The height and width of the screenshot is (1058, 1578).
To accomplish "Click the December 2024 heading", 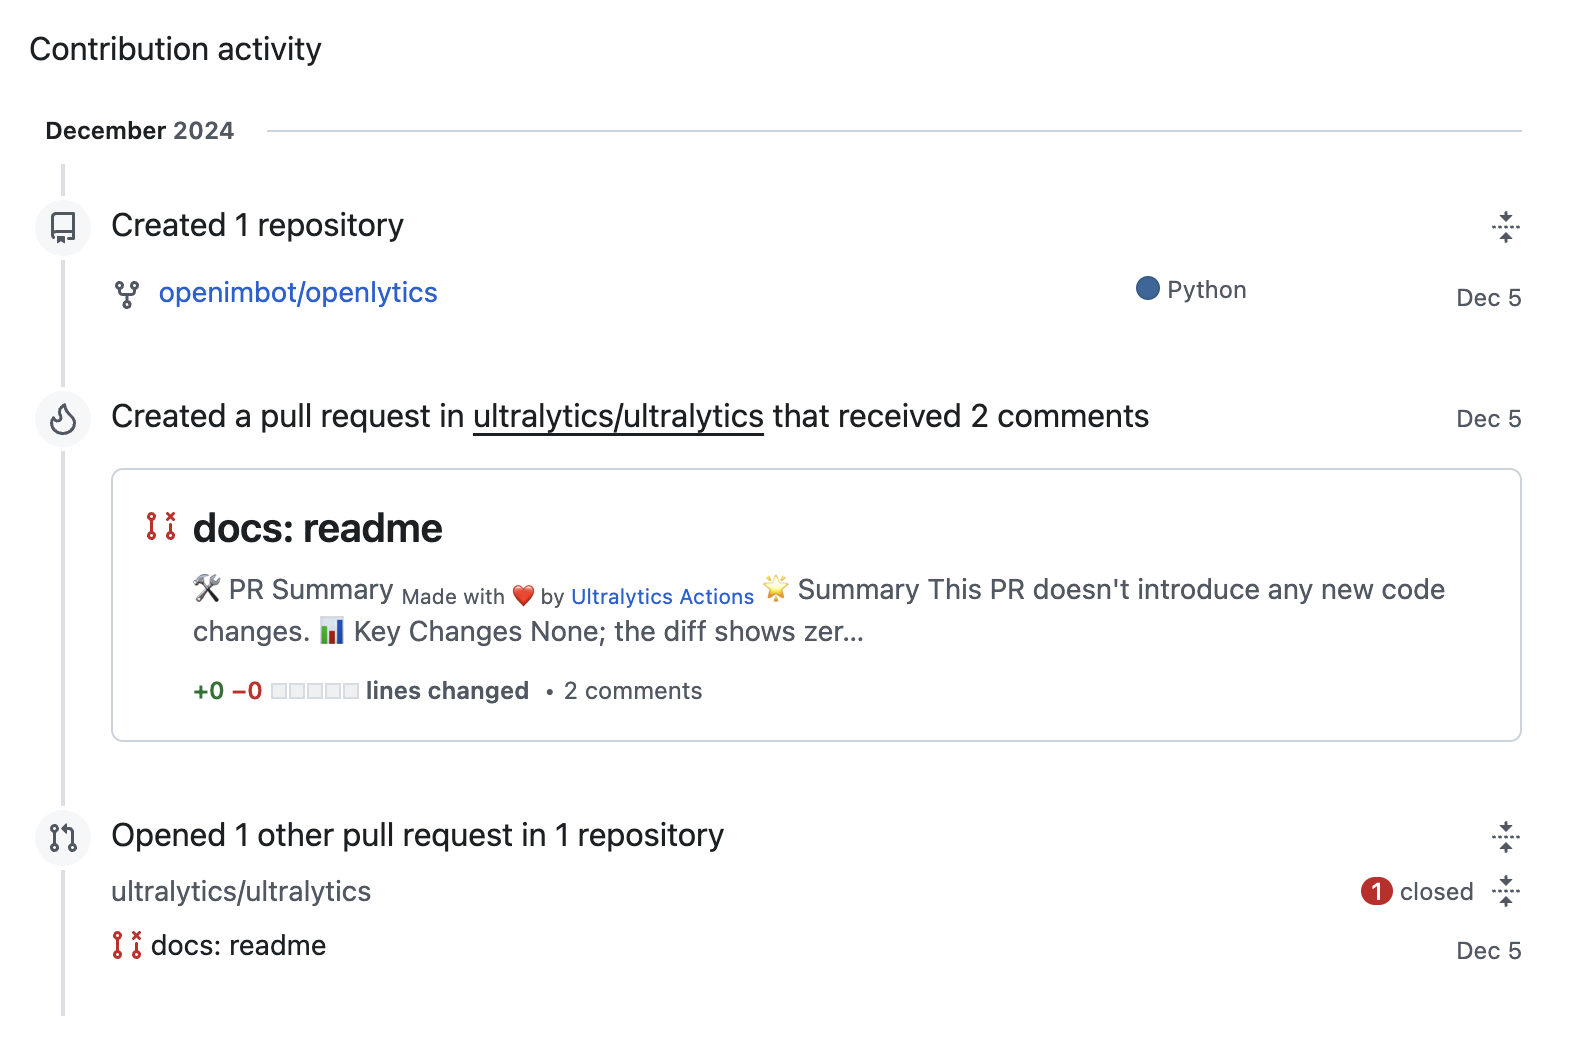I will [x=140, y=131].
